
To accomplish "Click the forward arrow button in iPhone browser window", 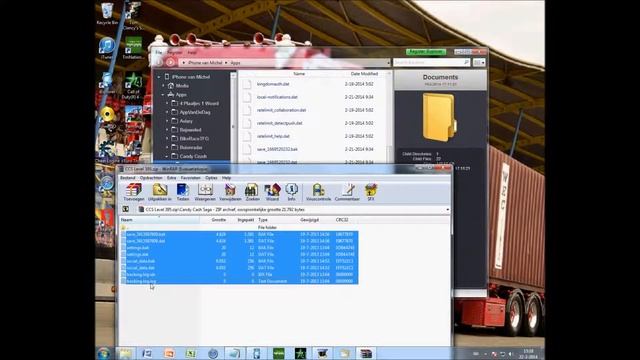I will [170, 62].
